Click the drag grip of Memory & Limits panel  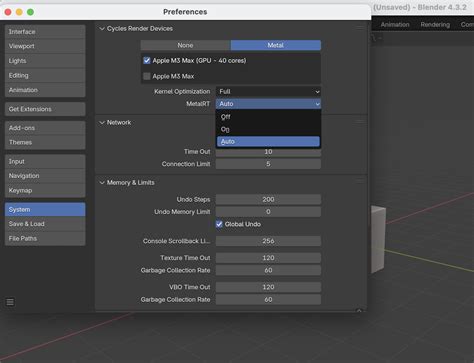coord(360,182)
